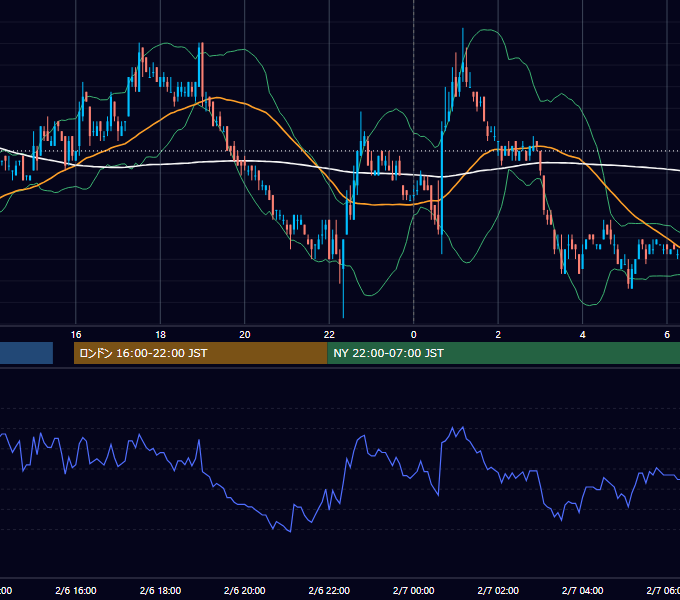680x600 pixels.
Task: Click the 2/6 16:00 date label
Action: tap(76, 590)
